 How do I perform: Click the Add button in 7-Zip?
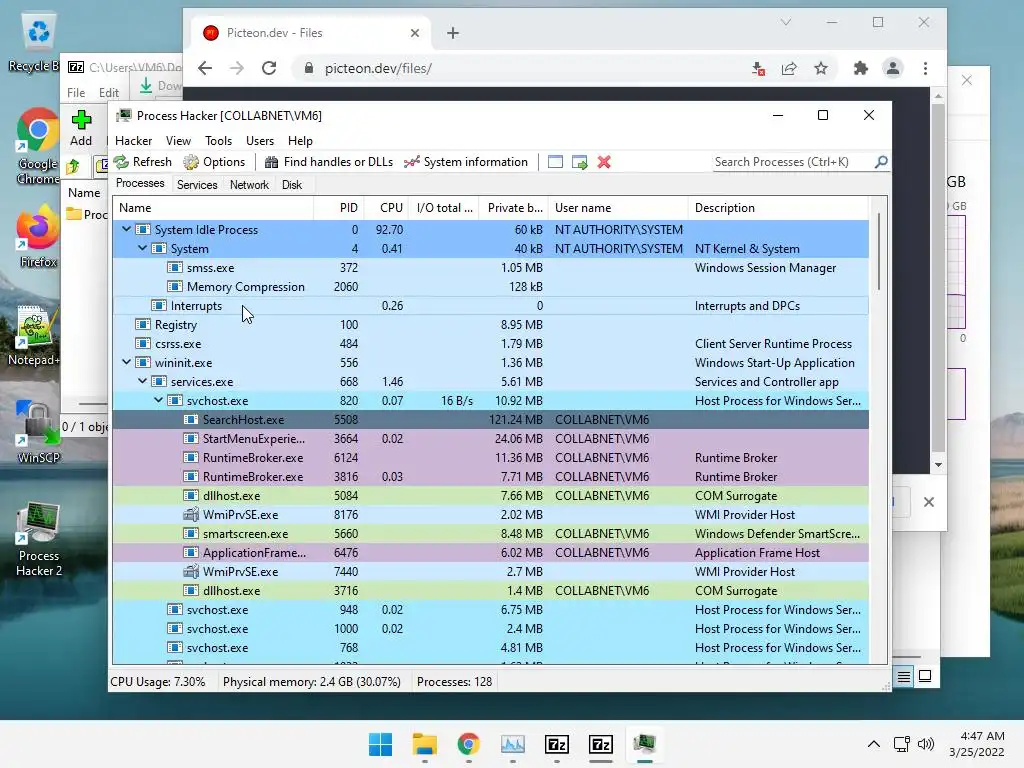(81, 128)
